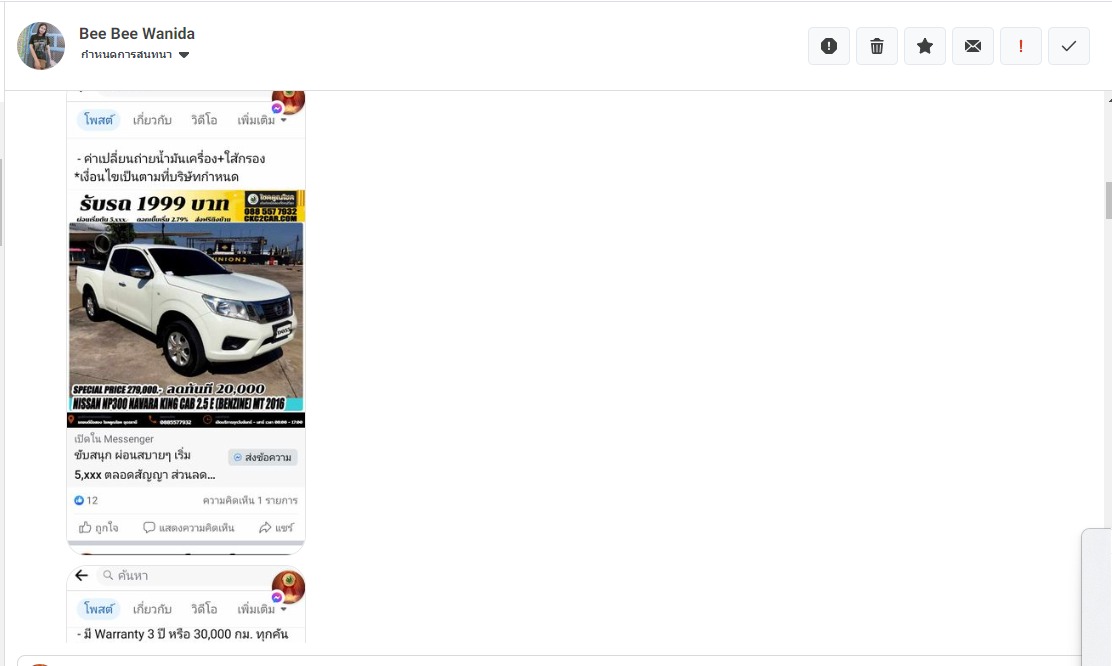Click the vertical scrollbar thumb
Image resolution: width=1112 pixels, height=666 pixels.
click(1108, 201)
